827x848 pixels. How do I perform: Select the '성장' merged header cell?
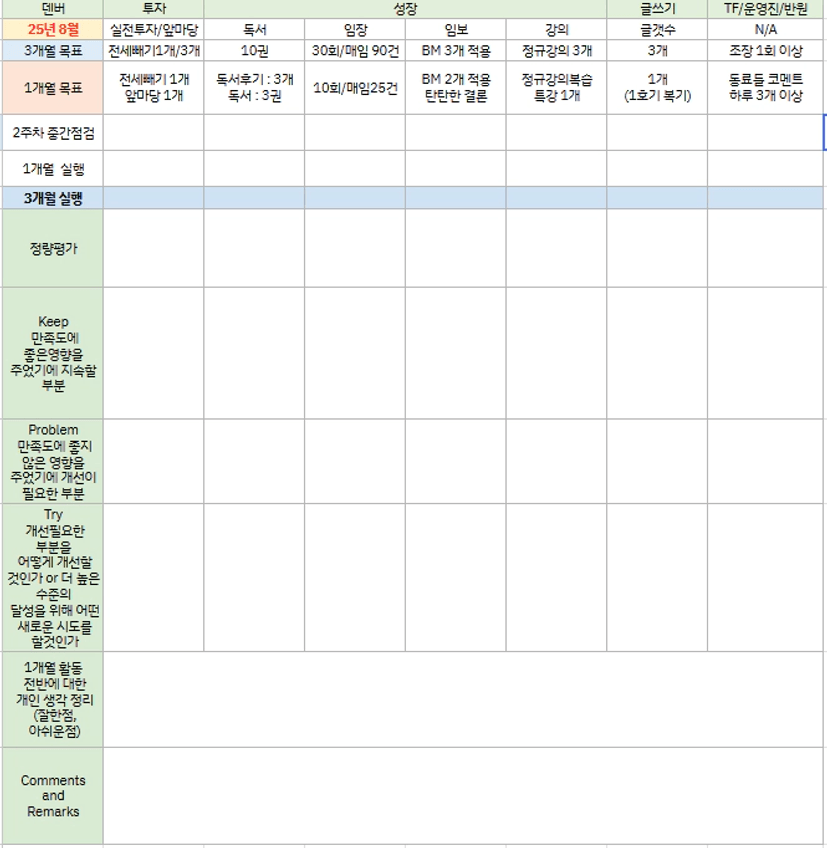pos(405,9)
